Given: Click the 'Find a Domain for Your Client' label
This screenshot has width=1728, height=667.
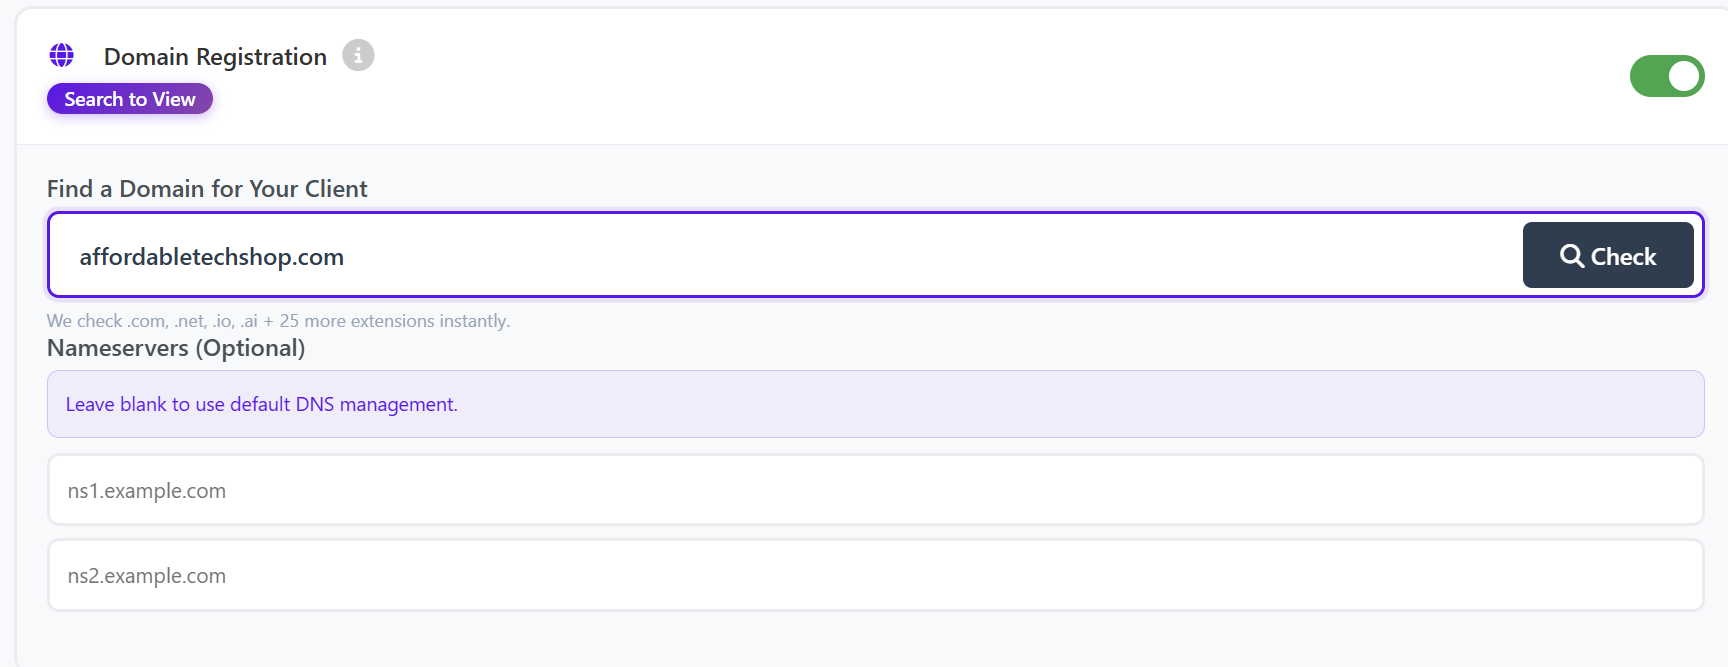Looking at the screenshot, I should [x=207, y=189].
